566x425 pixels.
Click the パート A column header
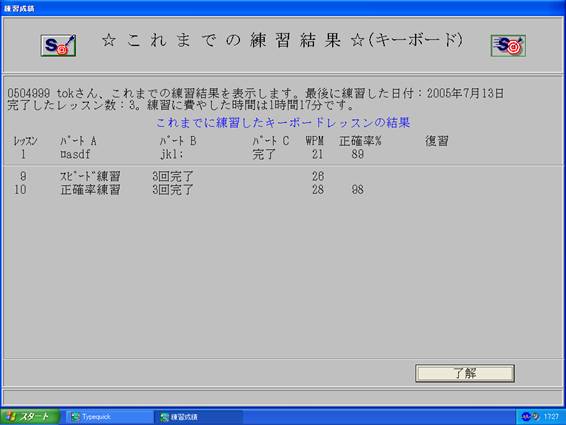(x=78, y=141)
